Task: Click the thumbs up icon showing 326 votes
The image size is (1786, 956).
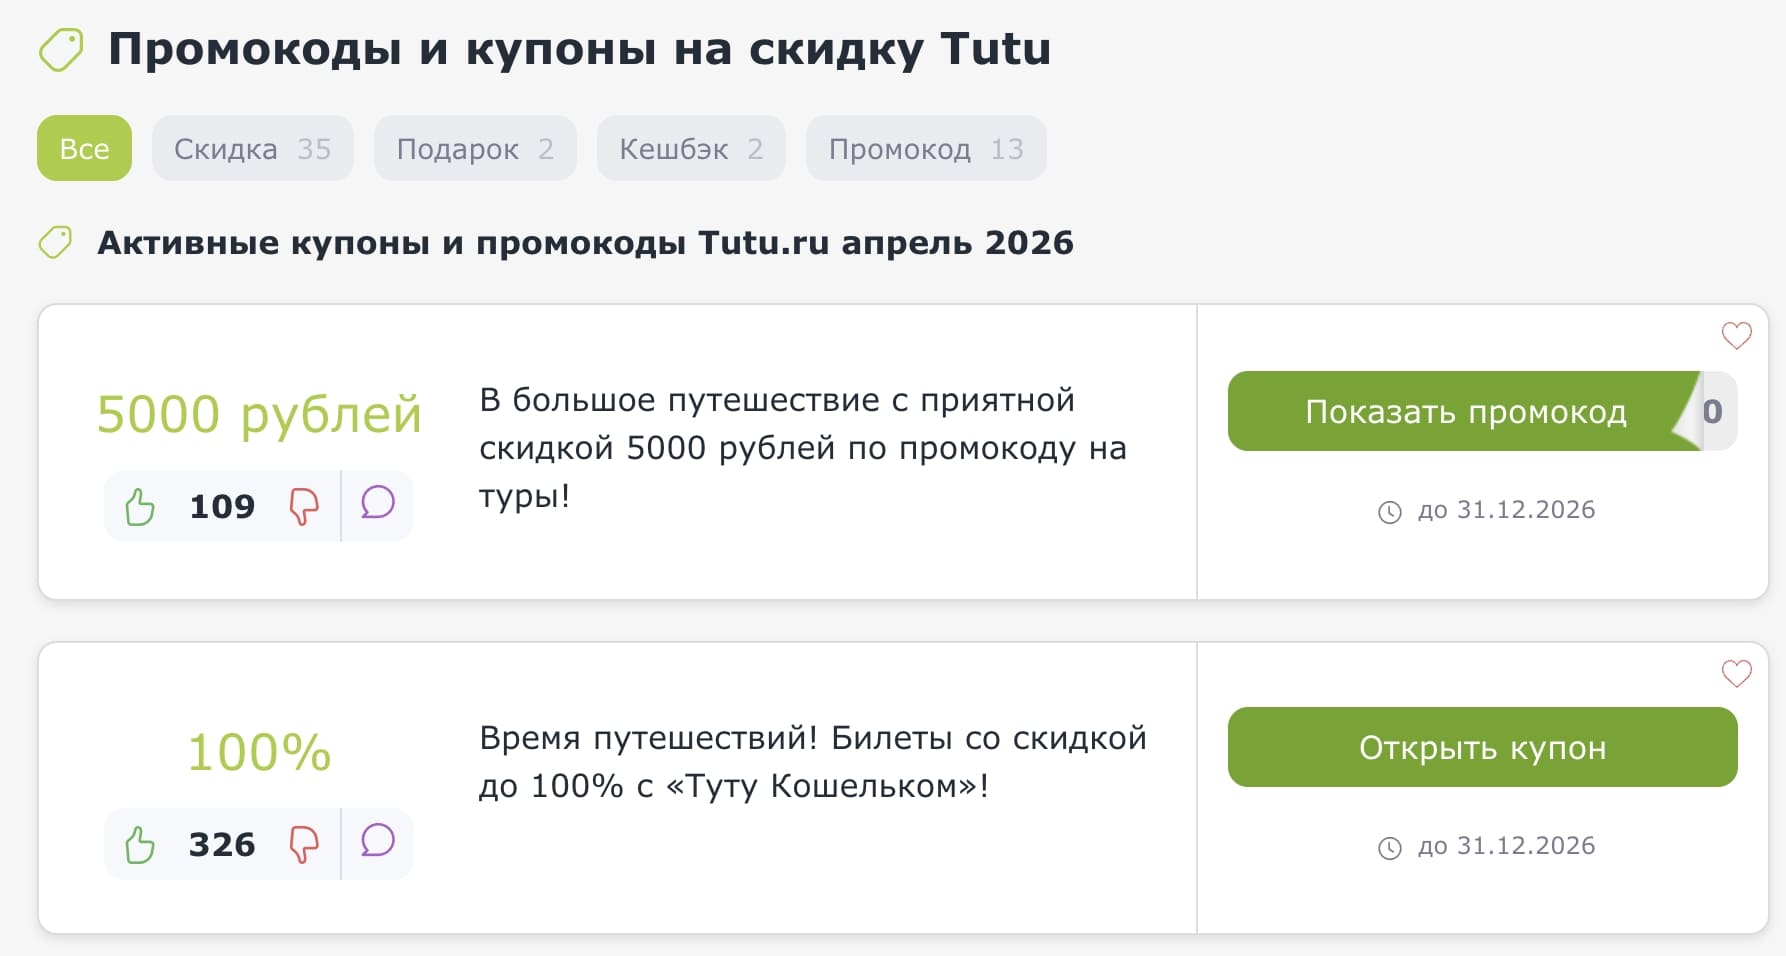Action: pos(141,844)
